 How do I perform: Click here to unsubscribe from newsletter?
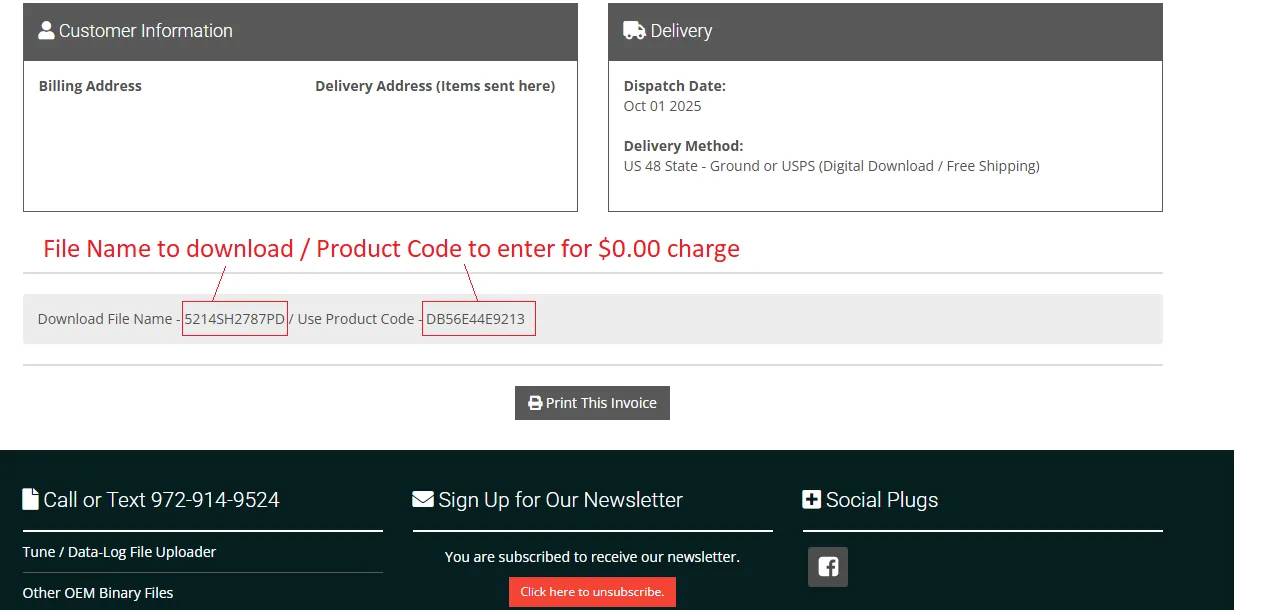coord(592,592)
